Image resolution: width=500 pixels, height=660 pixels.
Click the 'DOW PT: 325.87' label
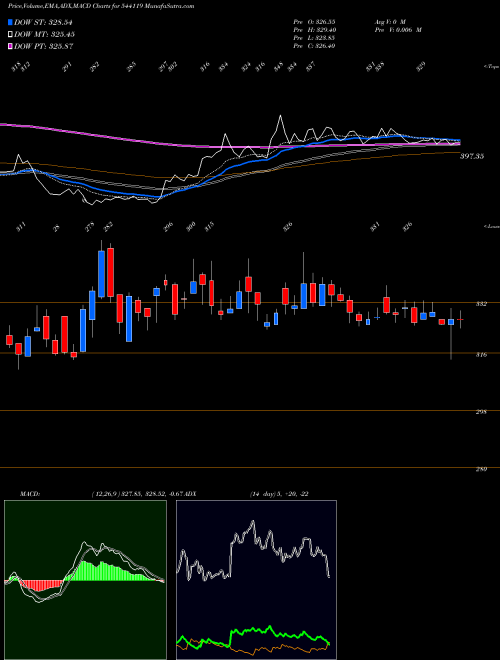coord(44,46)
